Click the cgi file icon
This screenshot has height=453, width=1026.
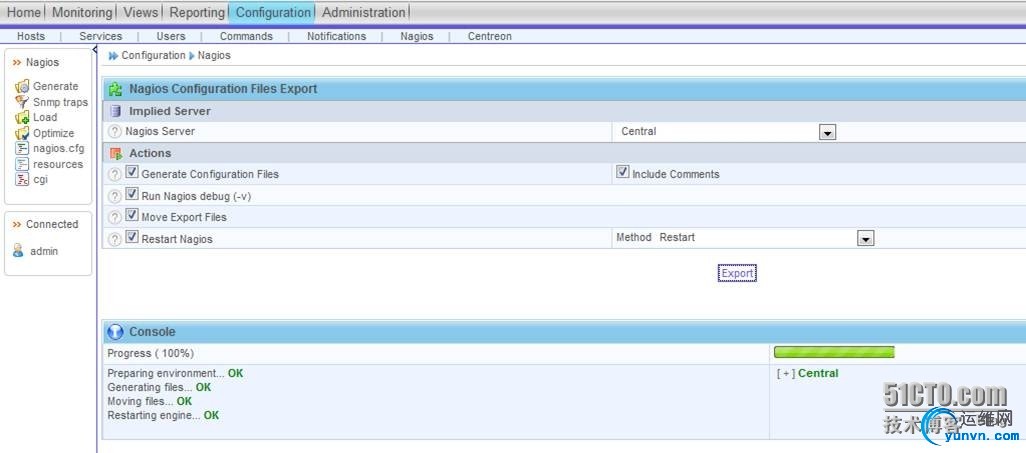point(22,179)
